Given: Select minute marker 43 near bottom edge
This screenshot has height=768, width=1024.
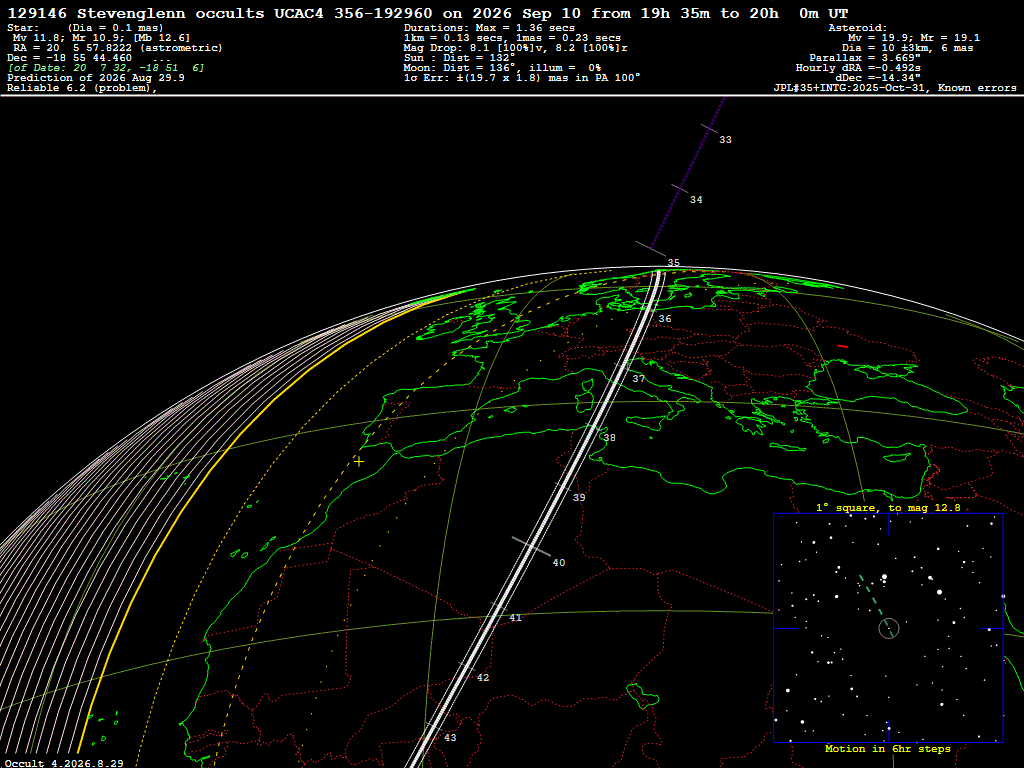Looking at the screenshot, I should 451,738.
